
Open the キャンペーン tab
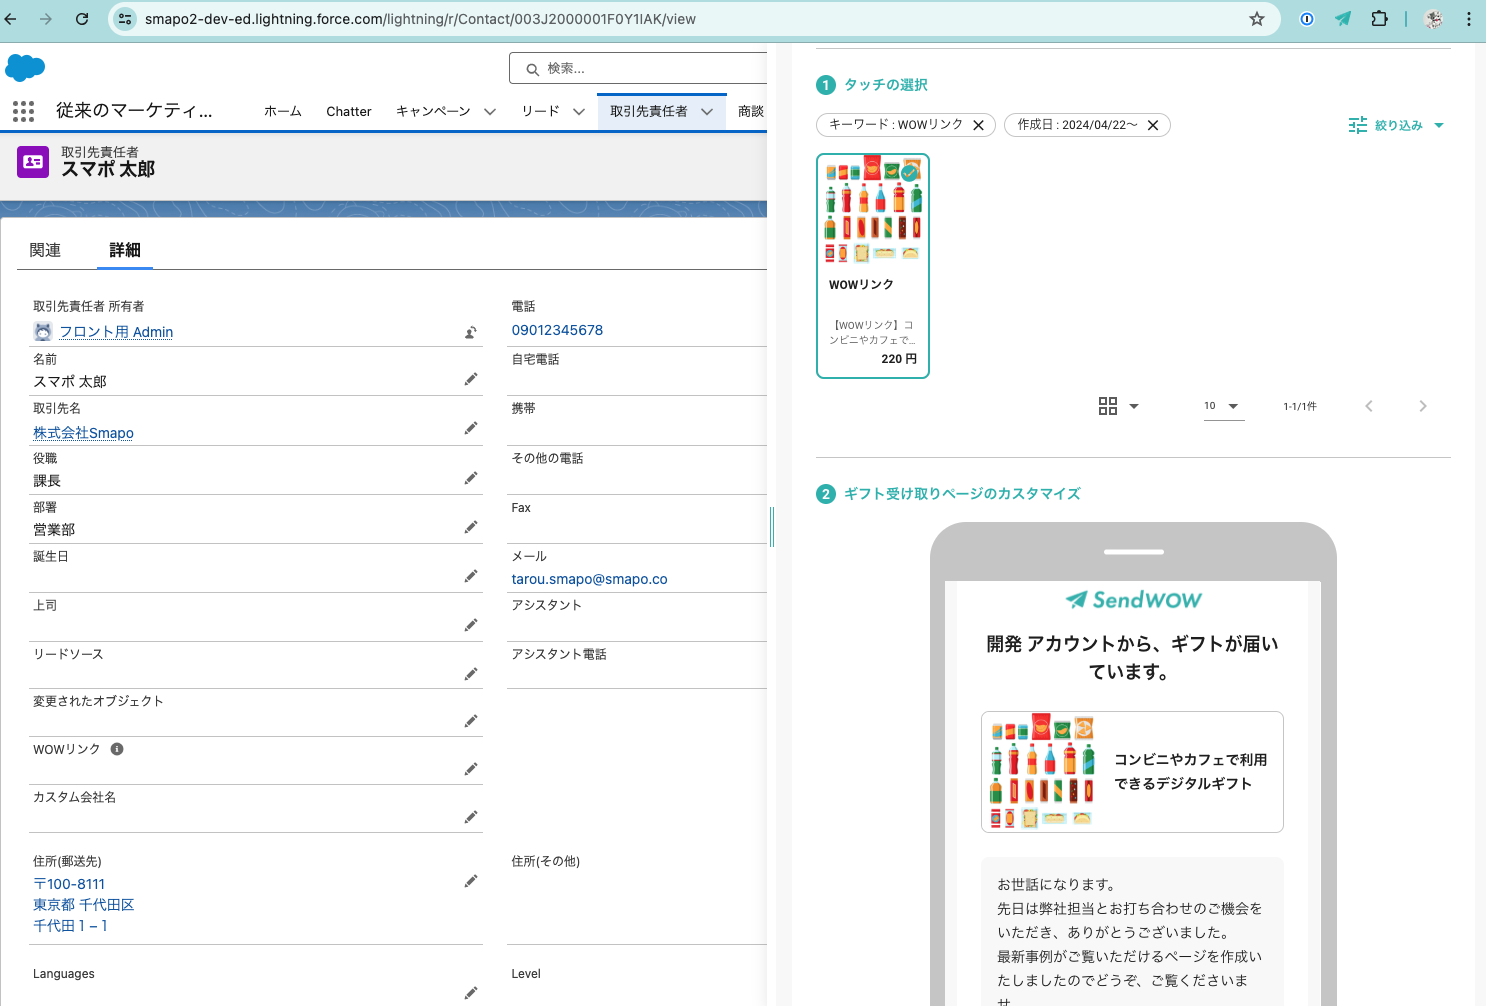tap(433, 111)
